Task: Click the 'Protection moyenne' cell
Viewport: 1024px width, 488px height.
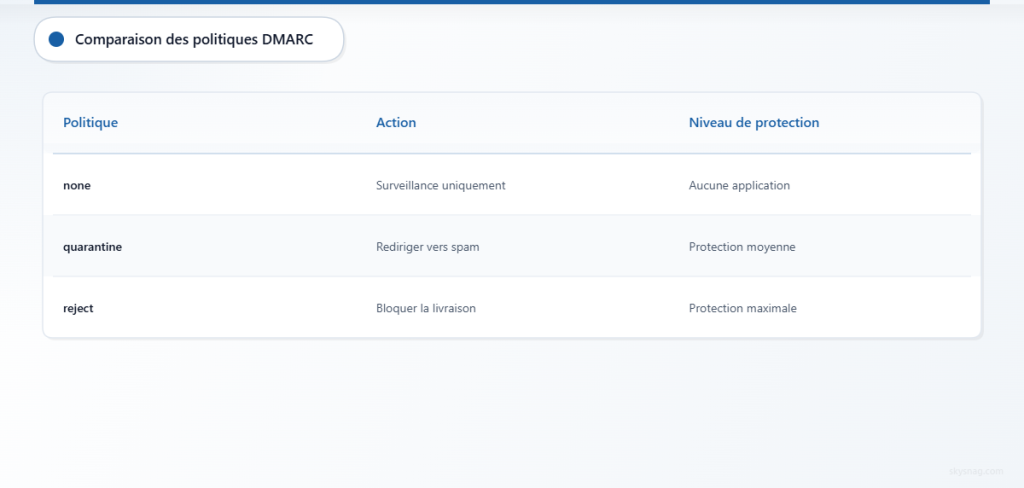Action: (x=742, y=247)
